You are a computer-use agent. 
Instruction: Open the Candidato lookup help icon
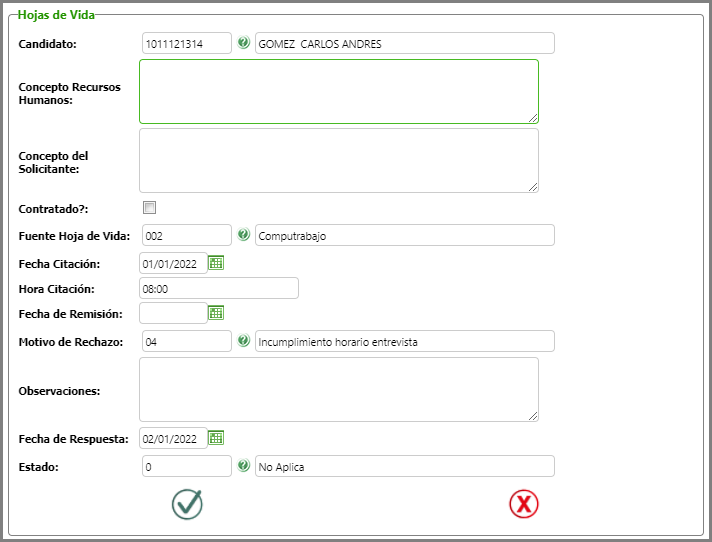tap(244, 43)
